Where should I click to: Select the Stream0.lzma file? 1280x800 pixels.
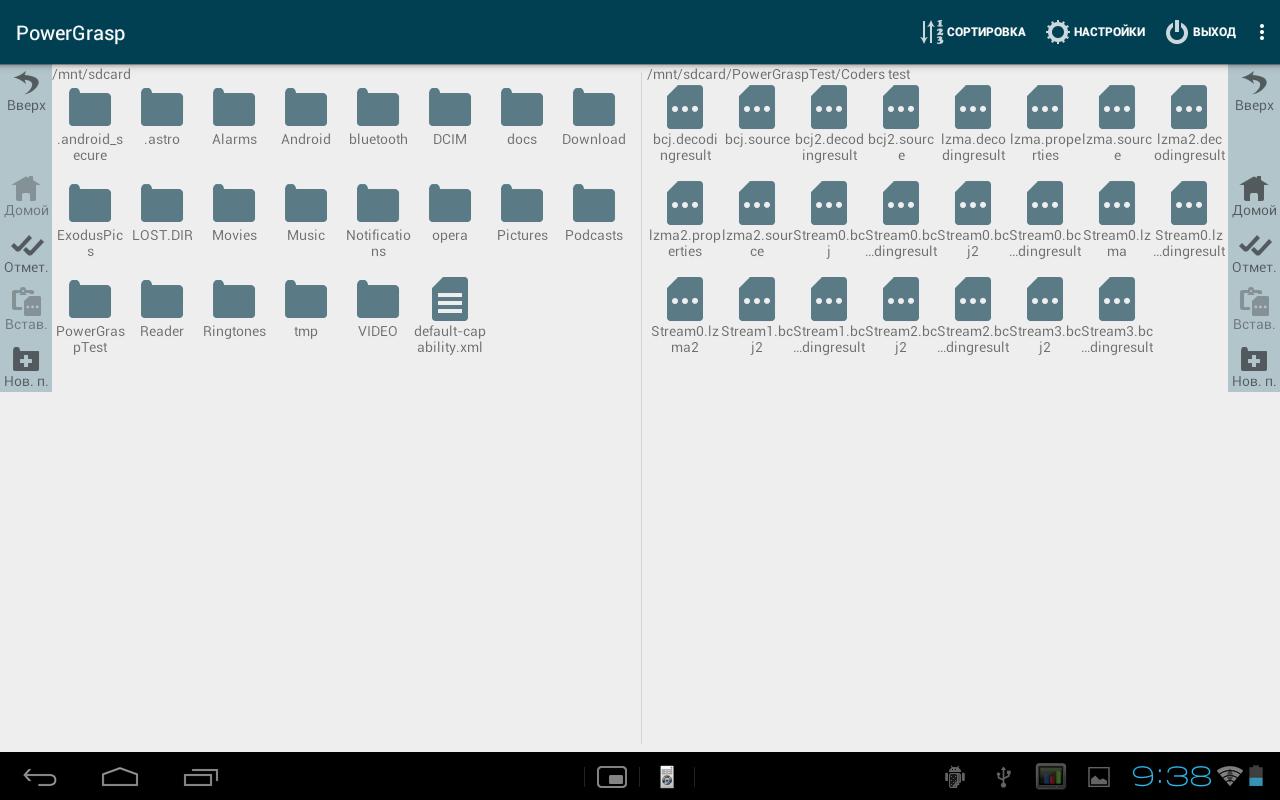pyautogui.click(x=1117, y=220)
